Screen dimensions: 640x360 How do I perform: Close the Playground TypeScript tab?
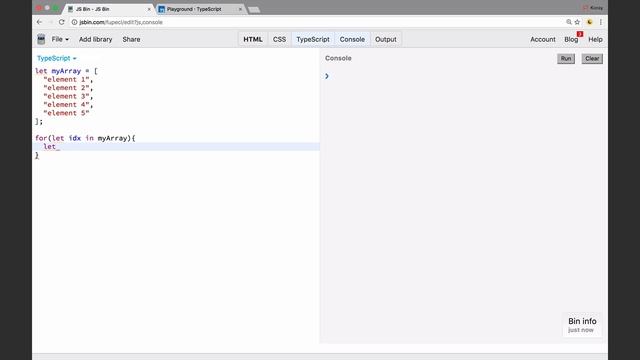pos(240,9)
